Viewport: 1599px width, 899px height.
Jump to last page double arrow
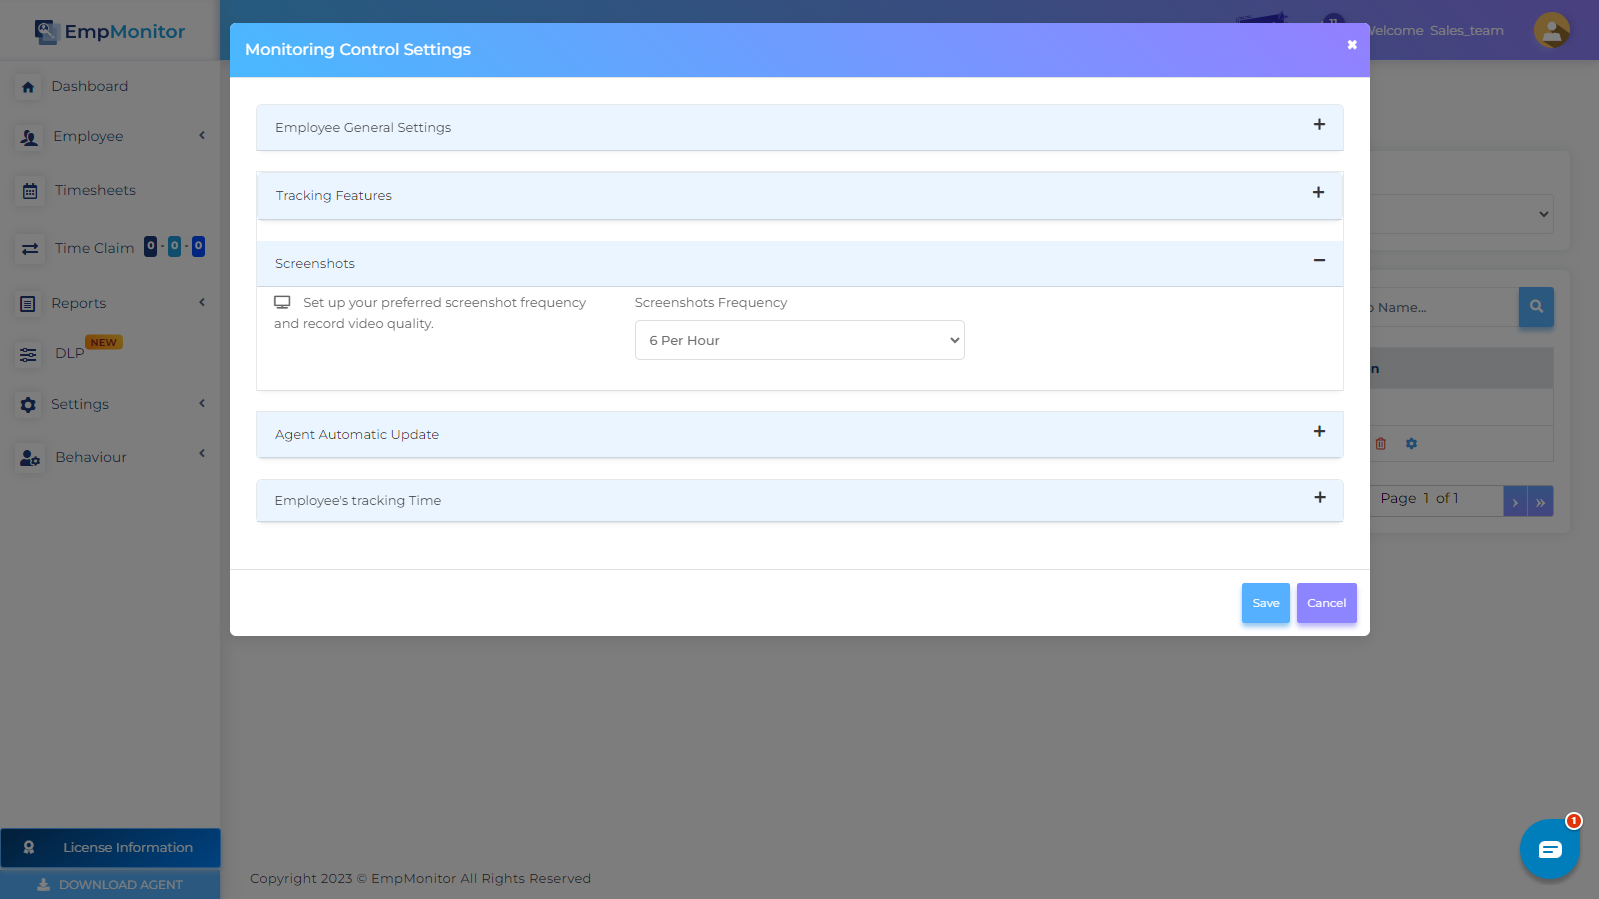pos(1540,502)
